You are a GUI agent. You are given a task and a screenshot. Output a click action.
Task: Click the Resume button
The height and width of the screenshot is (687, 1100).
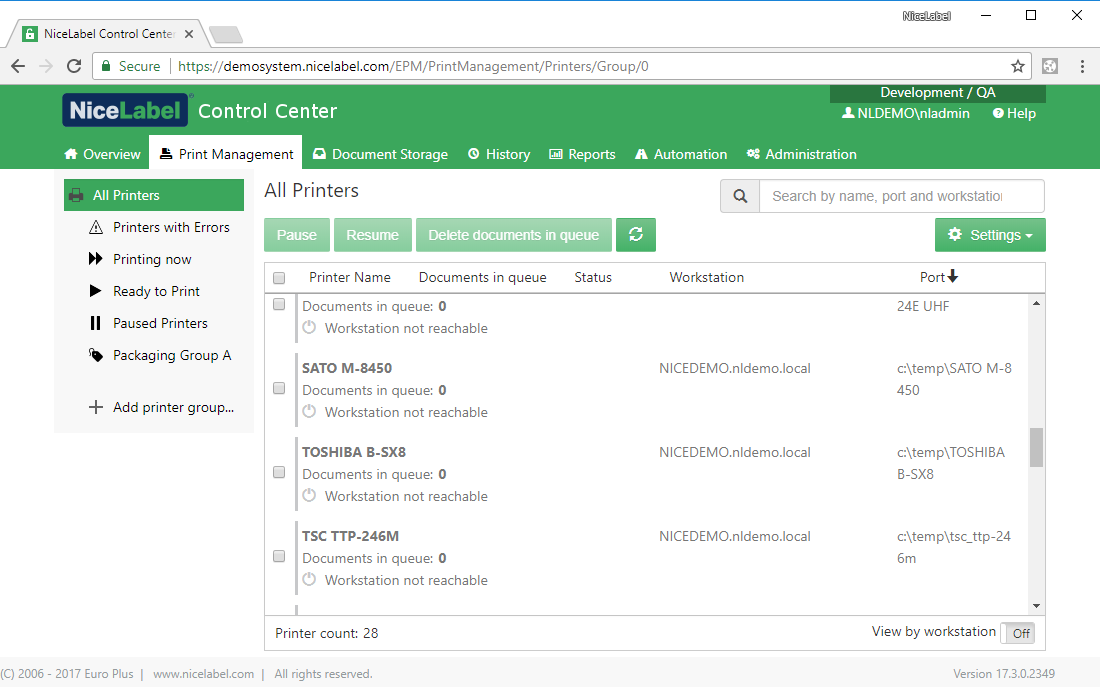[373, 234]
